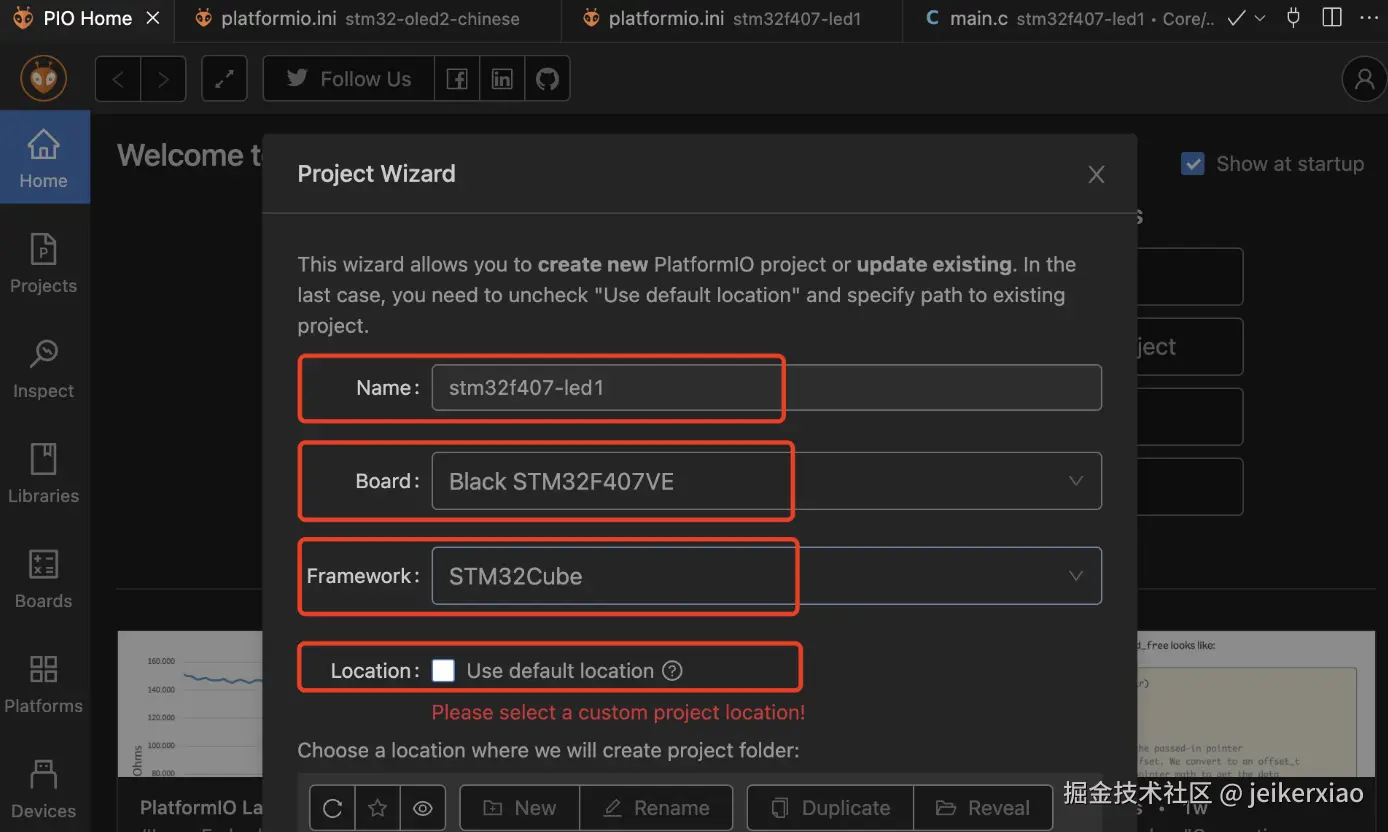Close the Project Wizard dialog
Screen dimensions: 1388x832
[1096, 175]
